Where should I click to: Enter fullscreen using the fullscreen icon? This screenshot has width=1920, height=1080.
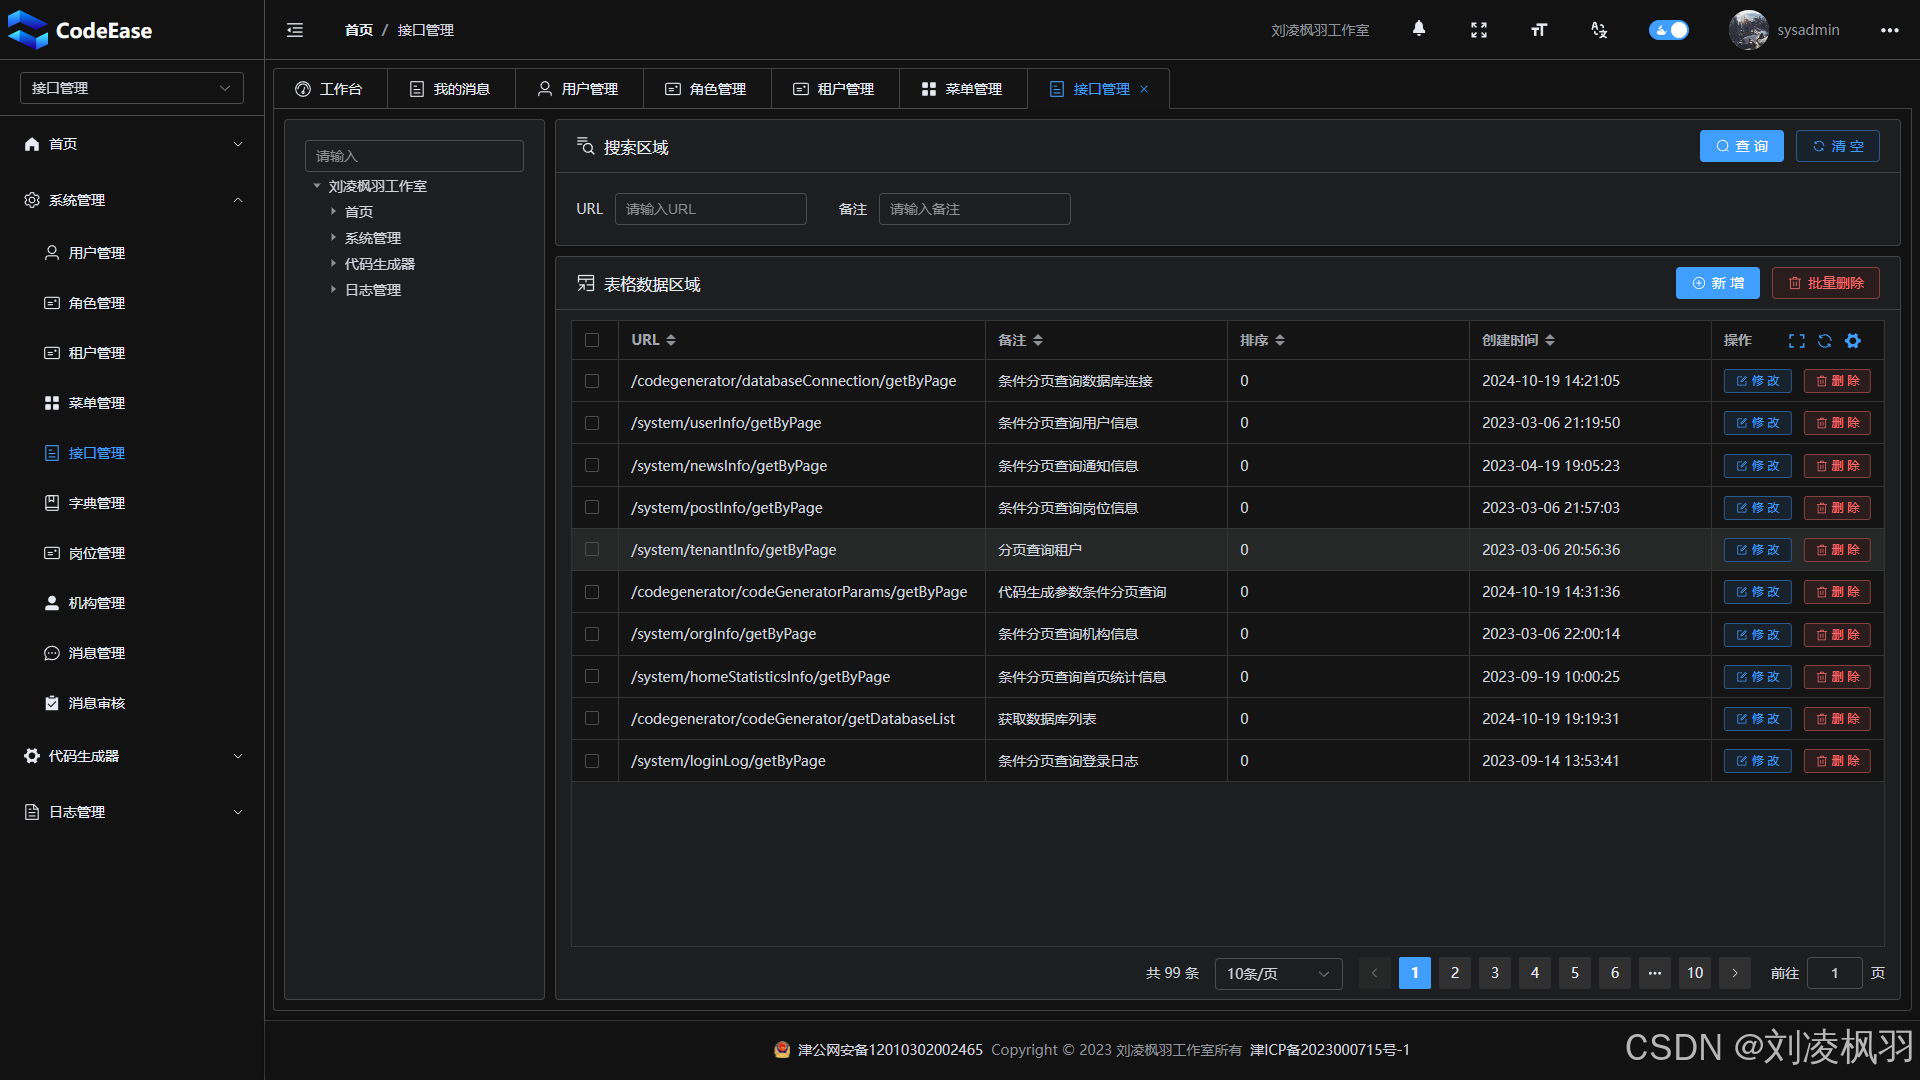[1479, 29]
